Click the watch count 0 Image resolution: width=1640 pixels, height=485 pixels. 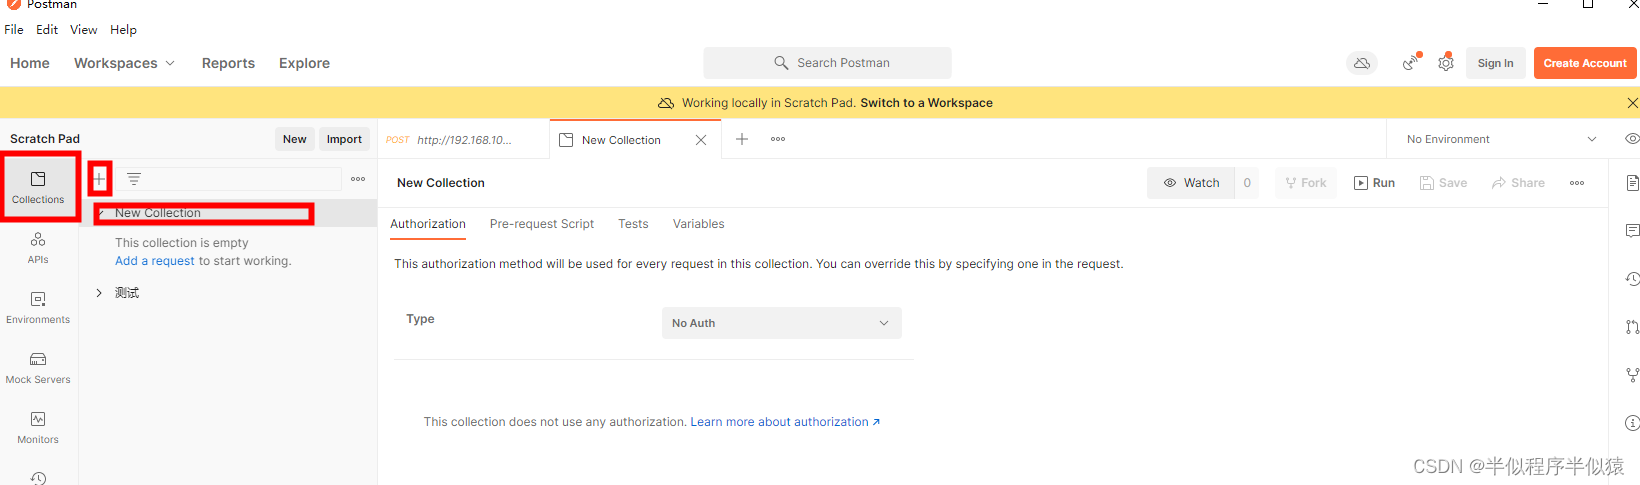(1247, 183)
